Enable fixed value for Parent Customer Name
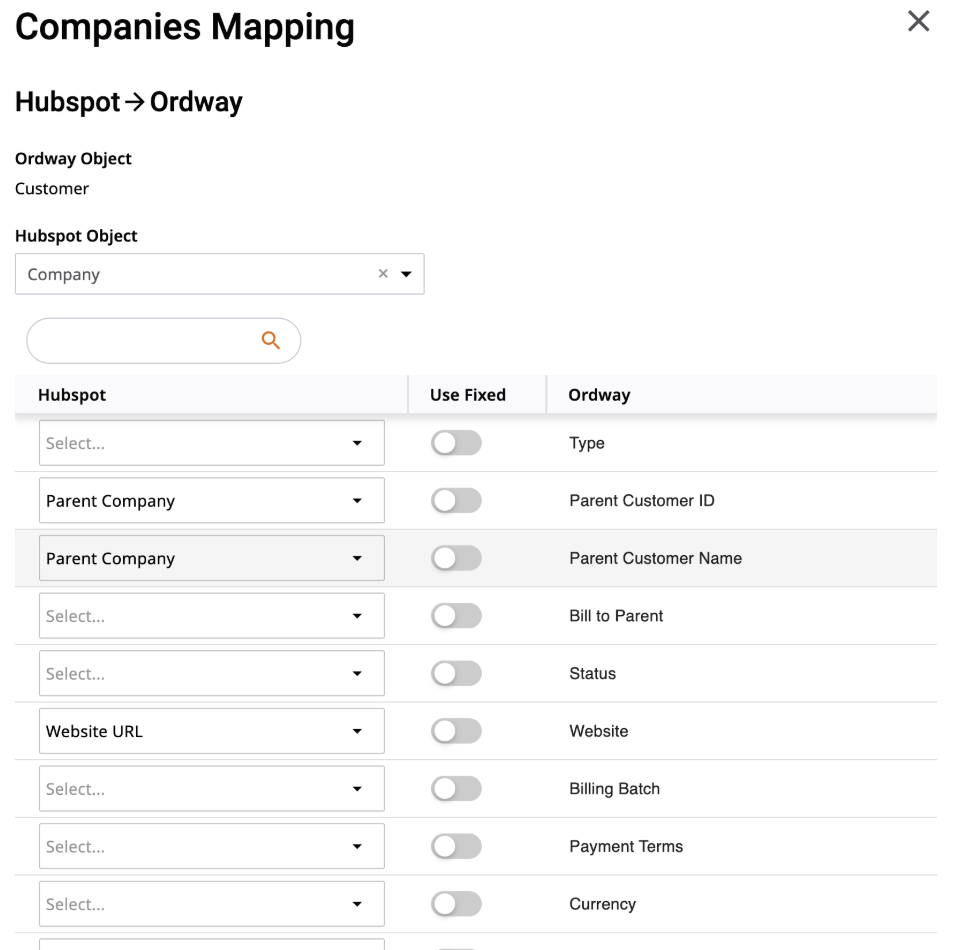962x950 pixels. [x=456, y=558]
